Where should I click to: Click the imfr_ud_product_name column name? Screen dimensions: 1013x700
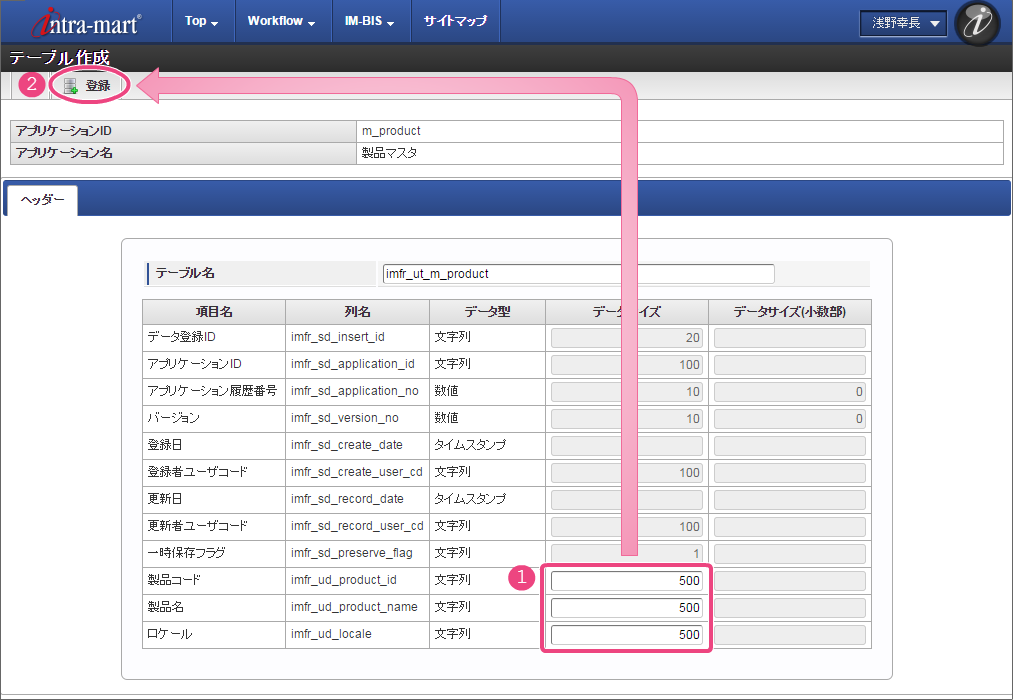354,607
